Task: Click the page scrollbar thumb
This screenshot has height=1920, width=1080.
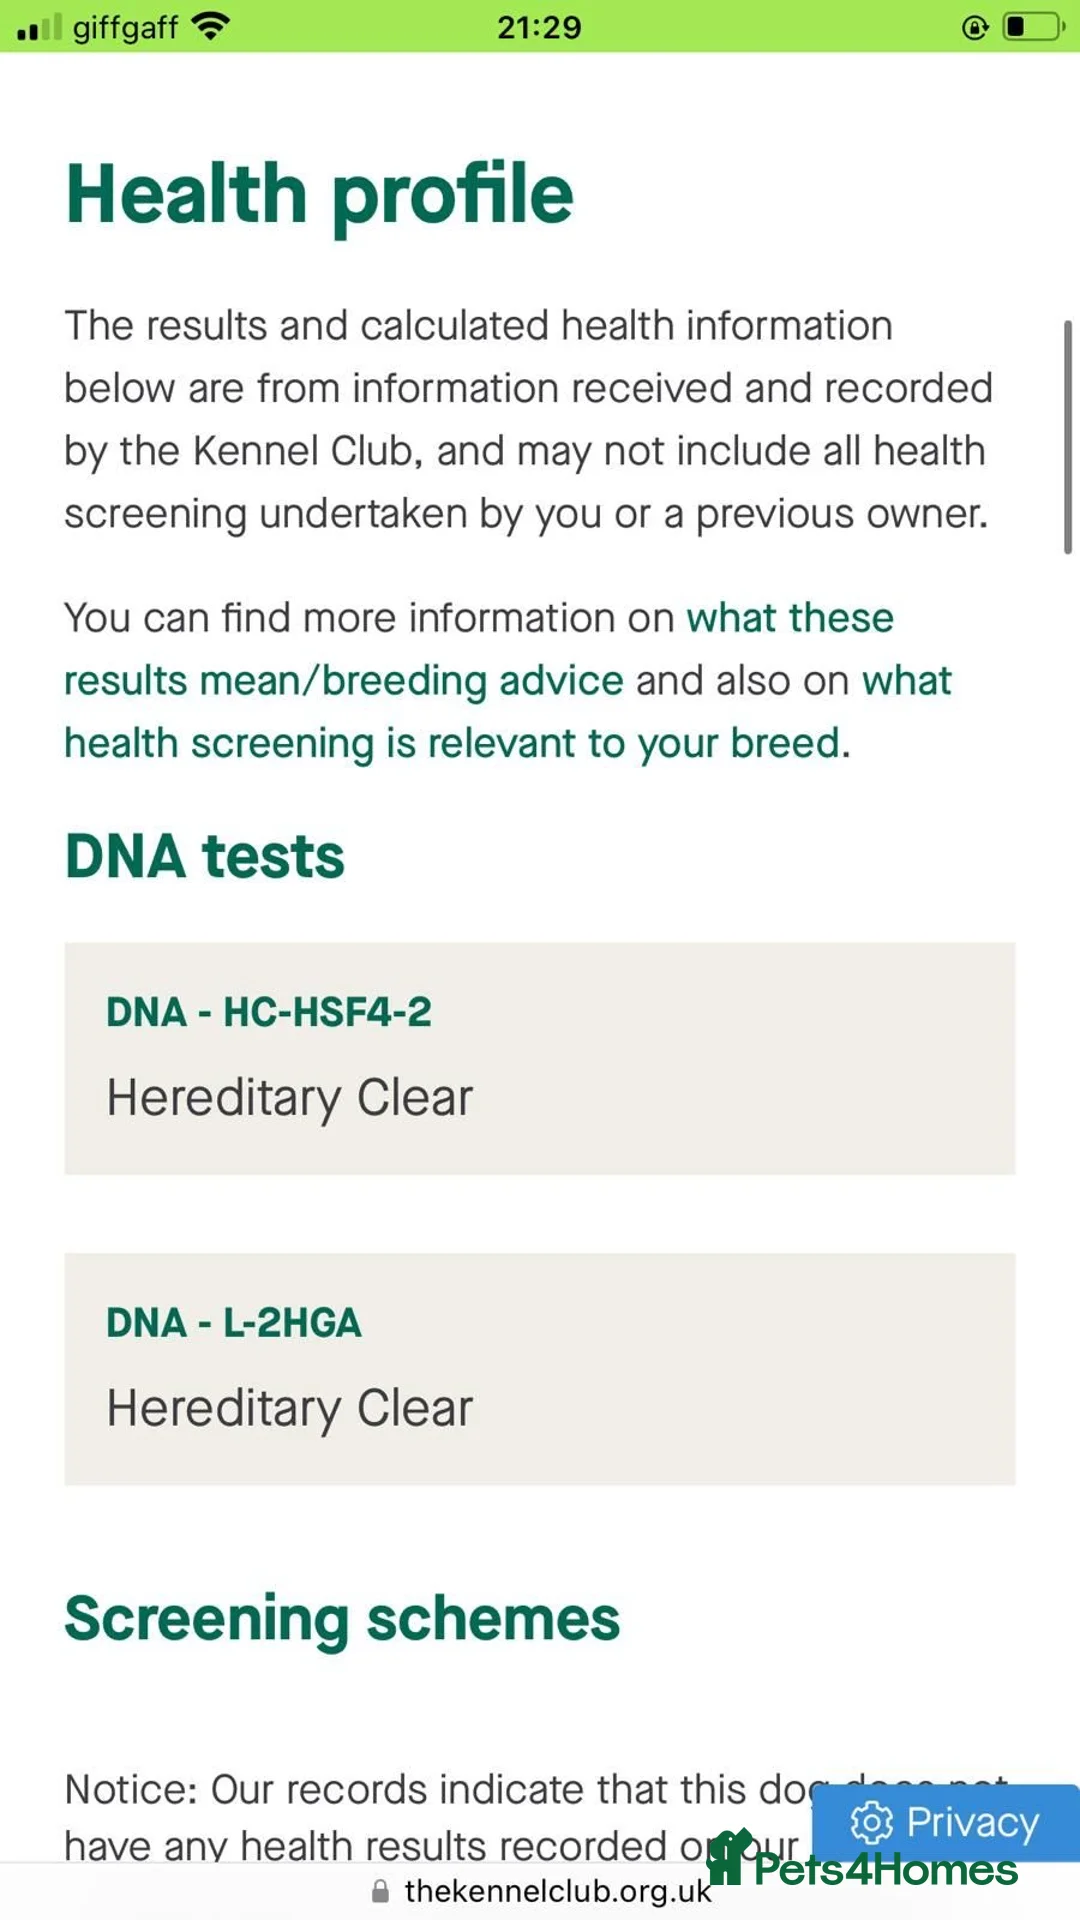Action: click(x=1067, y=436)
